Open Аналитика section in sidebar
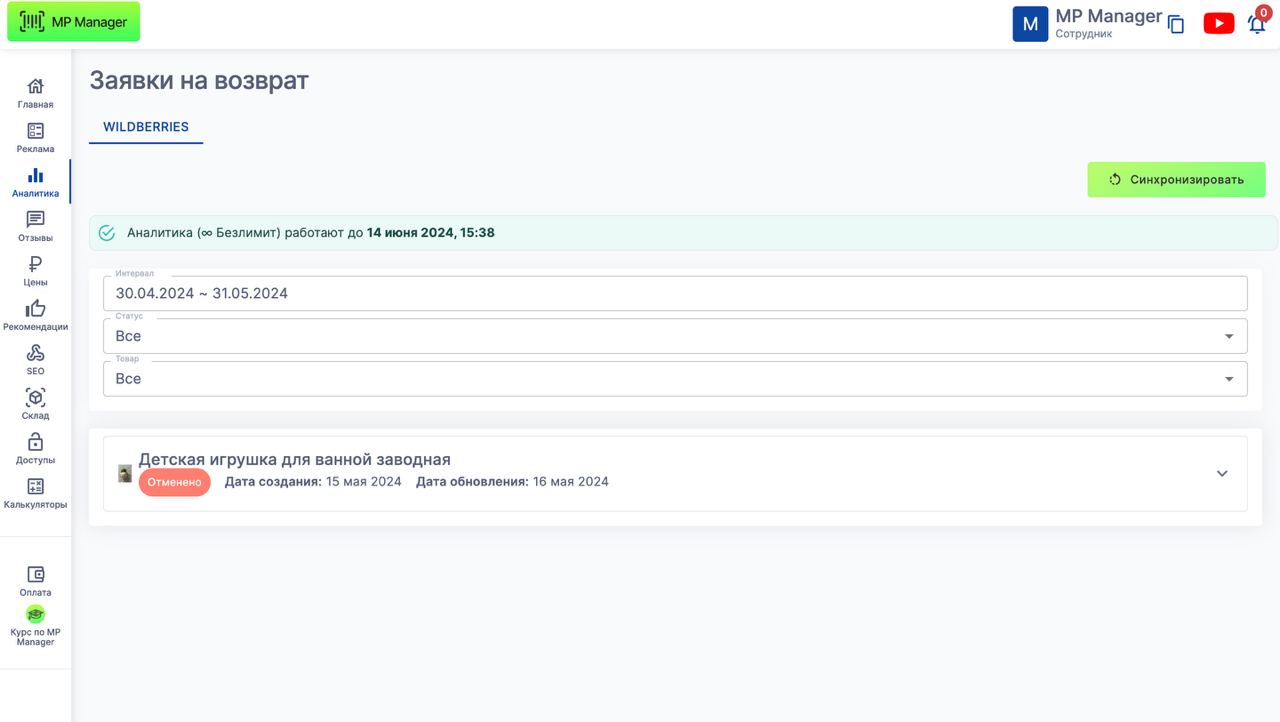The width and height of the screenshot is (1280, 722). point(35,176)
